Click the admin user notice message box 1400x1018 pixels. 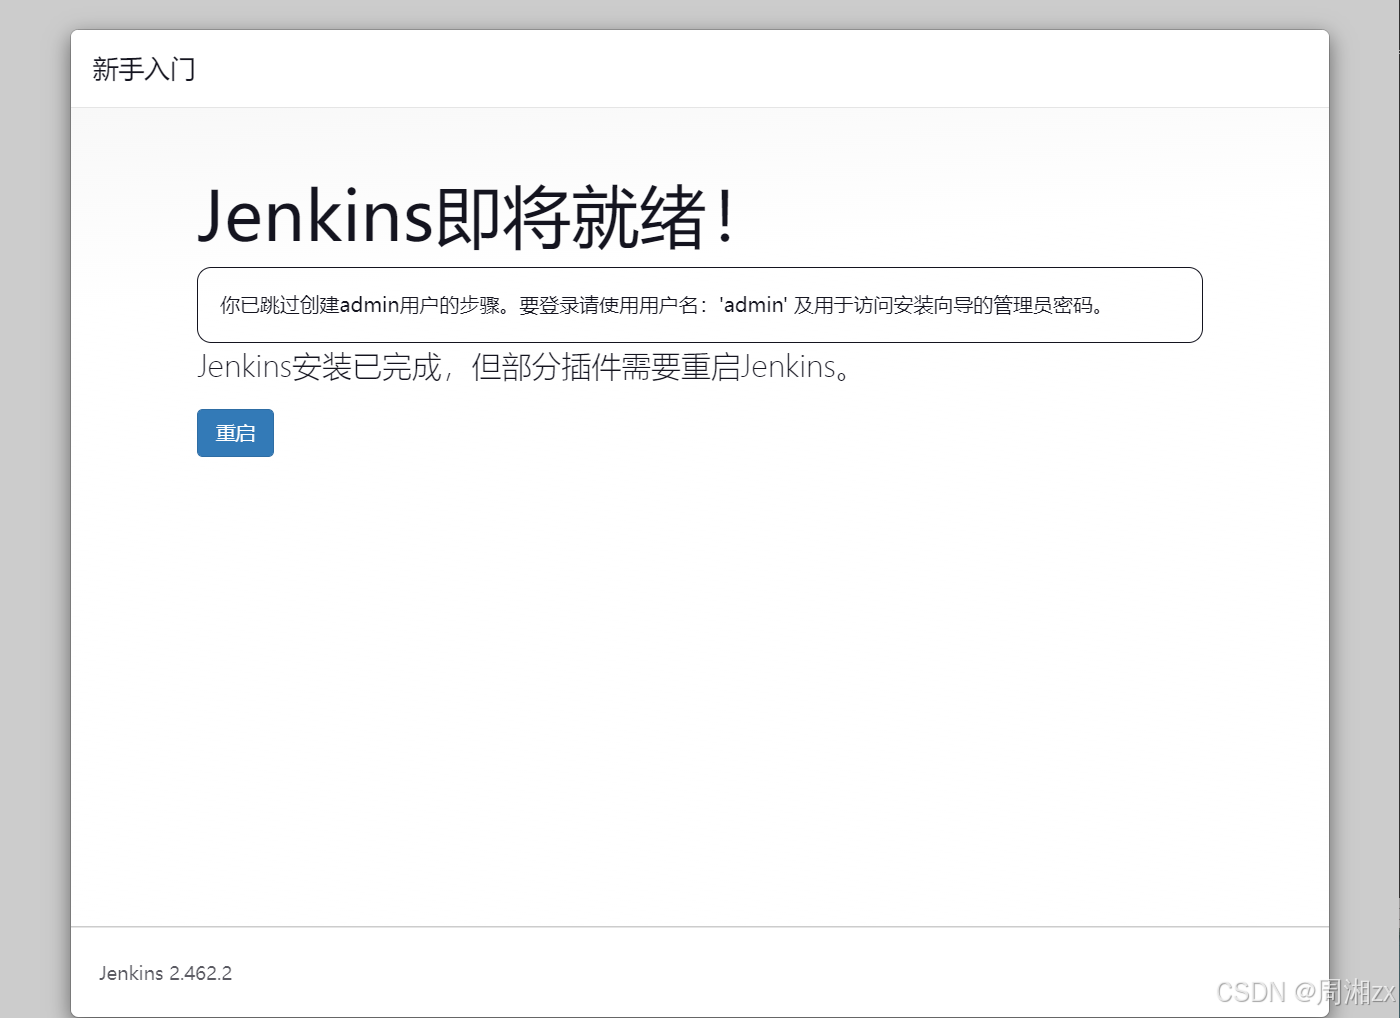pos(699,305)
